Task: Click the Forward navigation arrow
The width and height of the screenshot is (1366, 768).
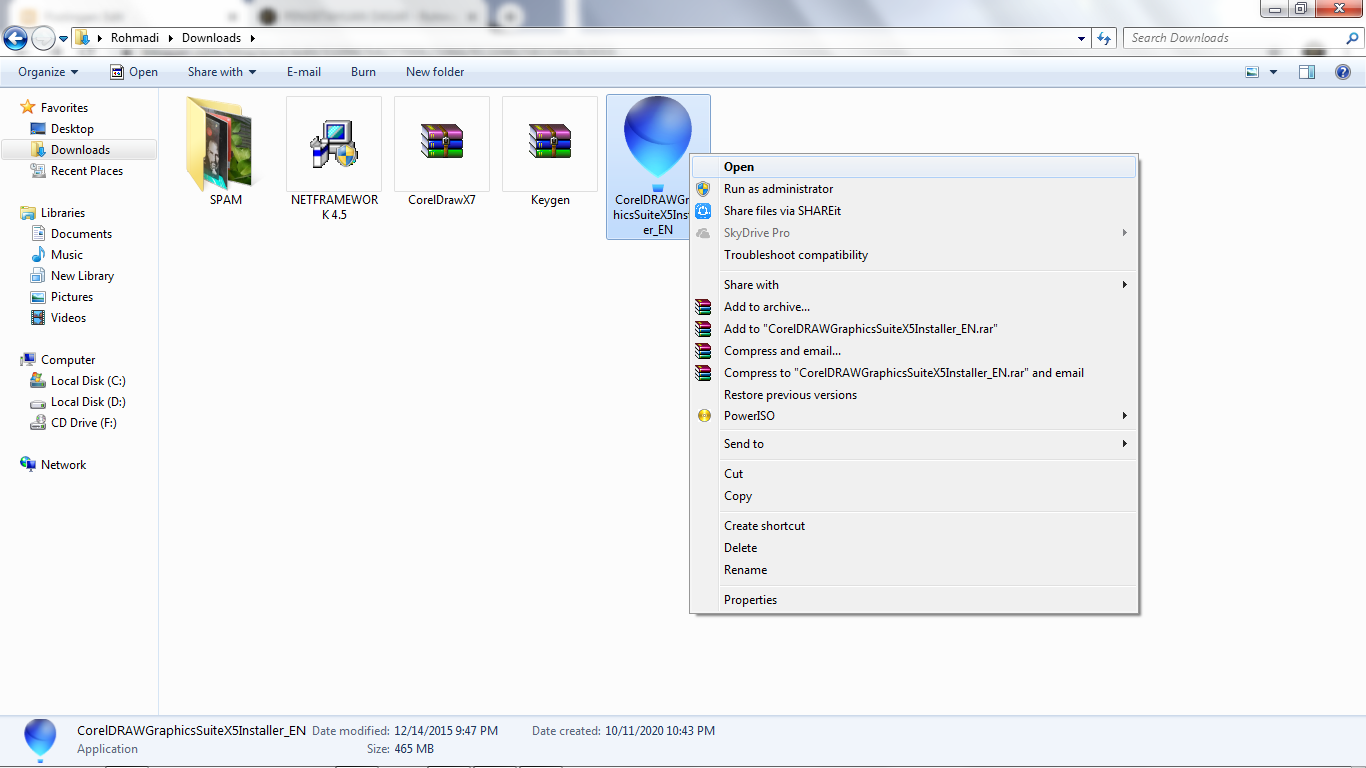Action: (43, 38)
